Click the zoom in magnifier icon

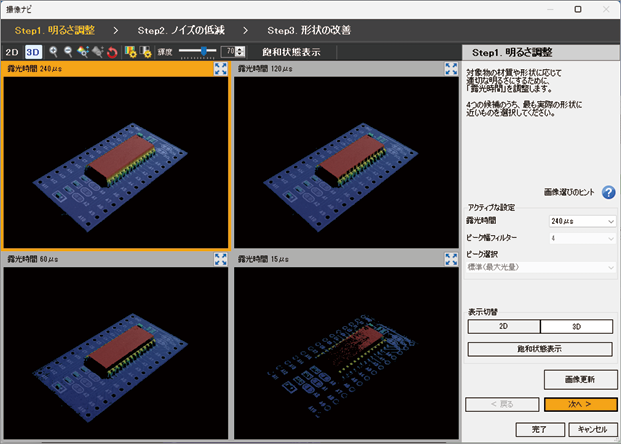tap(52, 51)
